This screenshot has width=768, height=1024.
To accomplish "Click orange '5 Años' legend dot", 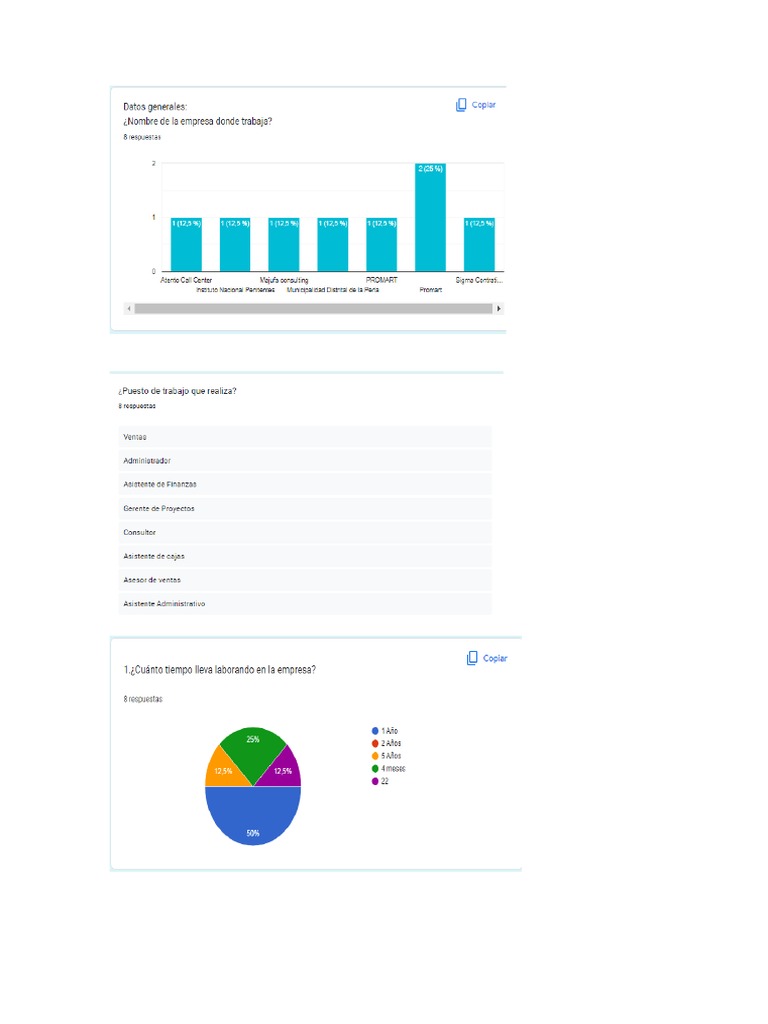I will click(x=375, y=756).
